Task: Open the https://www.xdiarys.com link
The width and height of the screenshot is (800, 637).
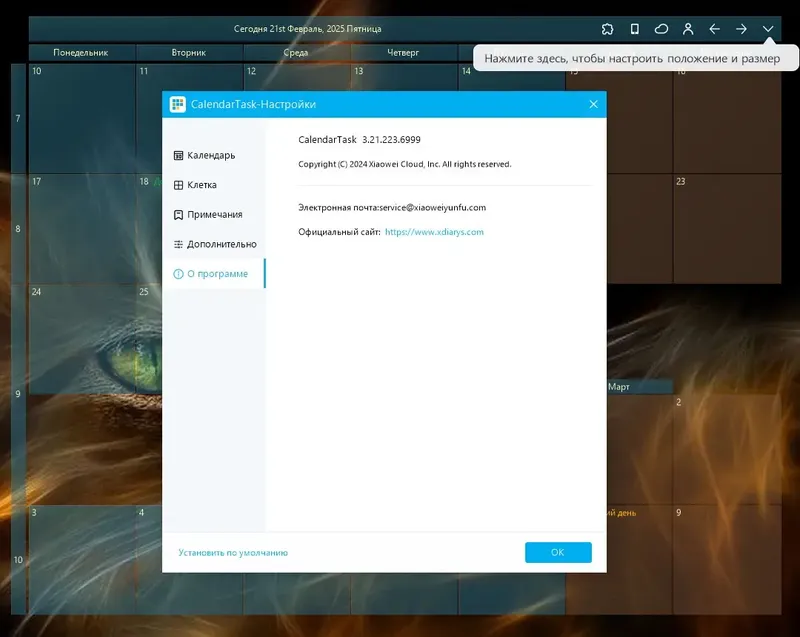Action: click(434, 232)
